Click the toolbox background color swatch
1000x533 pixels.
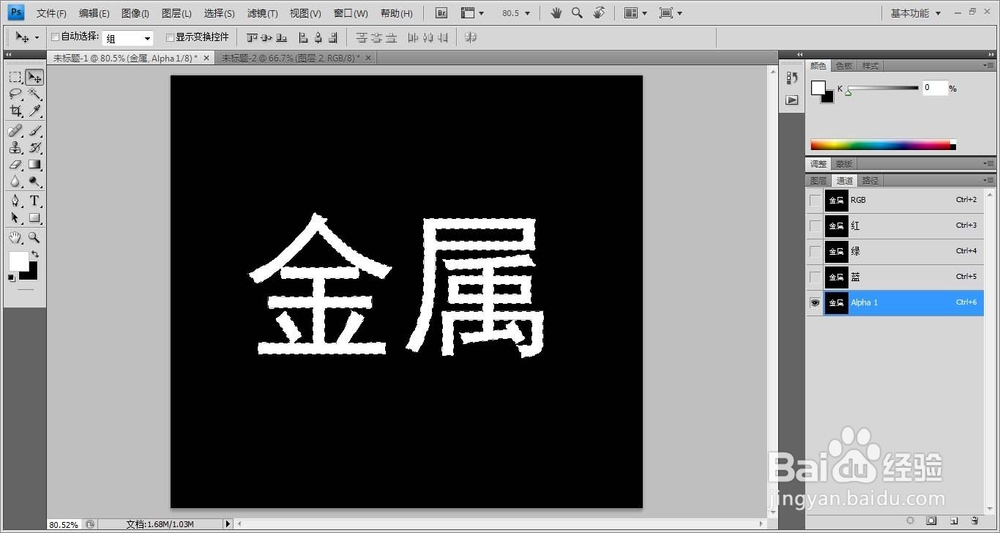(32, 274)
